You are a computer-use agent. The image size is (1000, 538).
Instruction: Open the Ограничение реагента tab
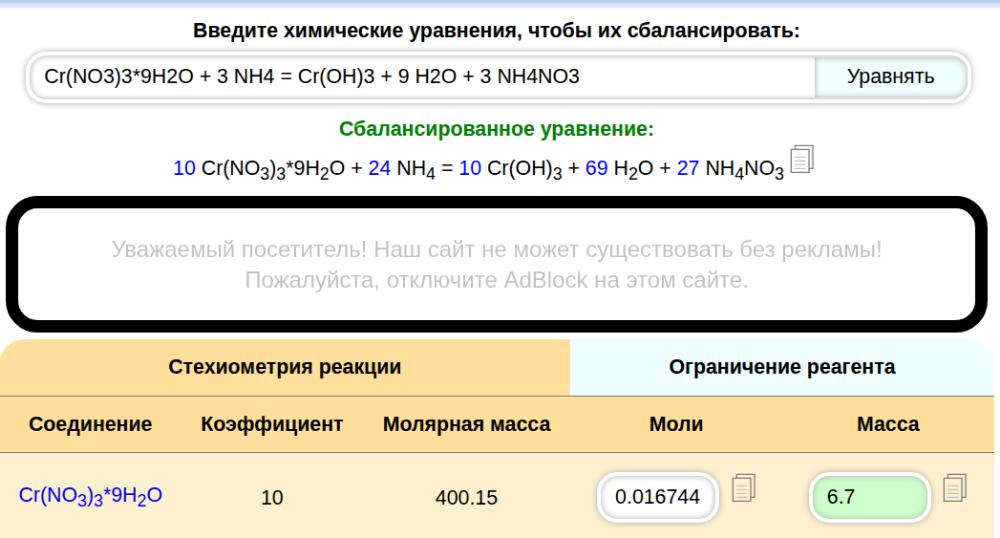[x=782, y=367]
